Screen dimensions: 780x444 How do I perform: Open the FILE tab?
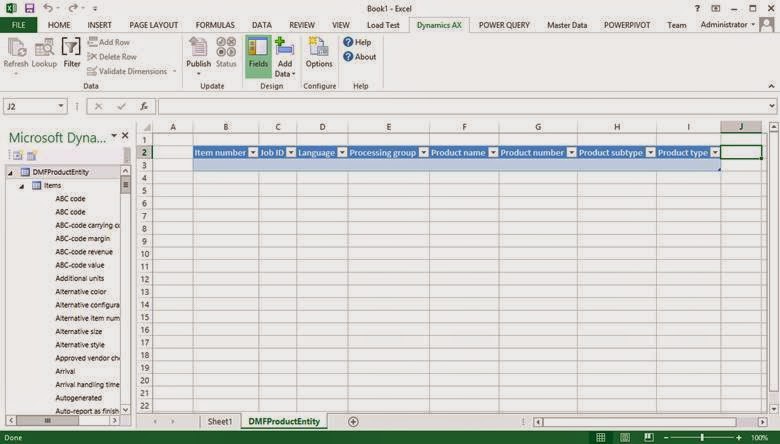coord(18,25)
